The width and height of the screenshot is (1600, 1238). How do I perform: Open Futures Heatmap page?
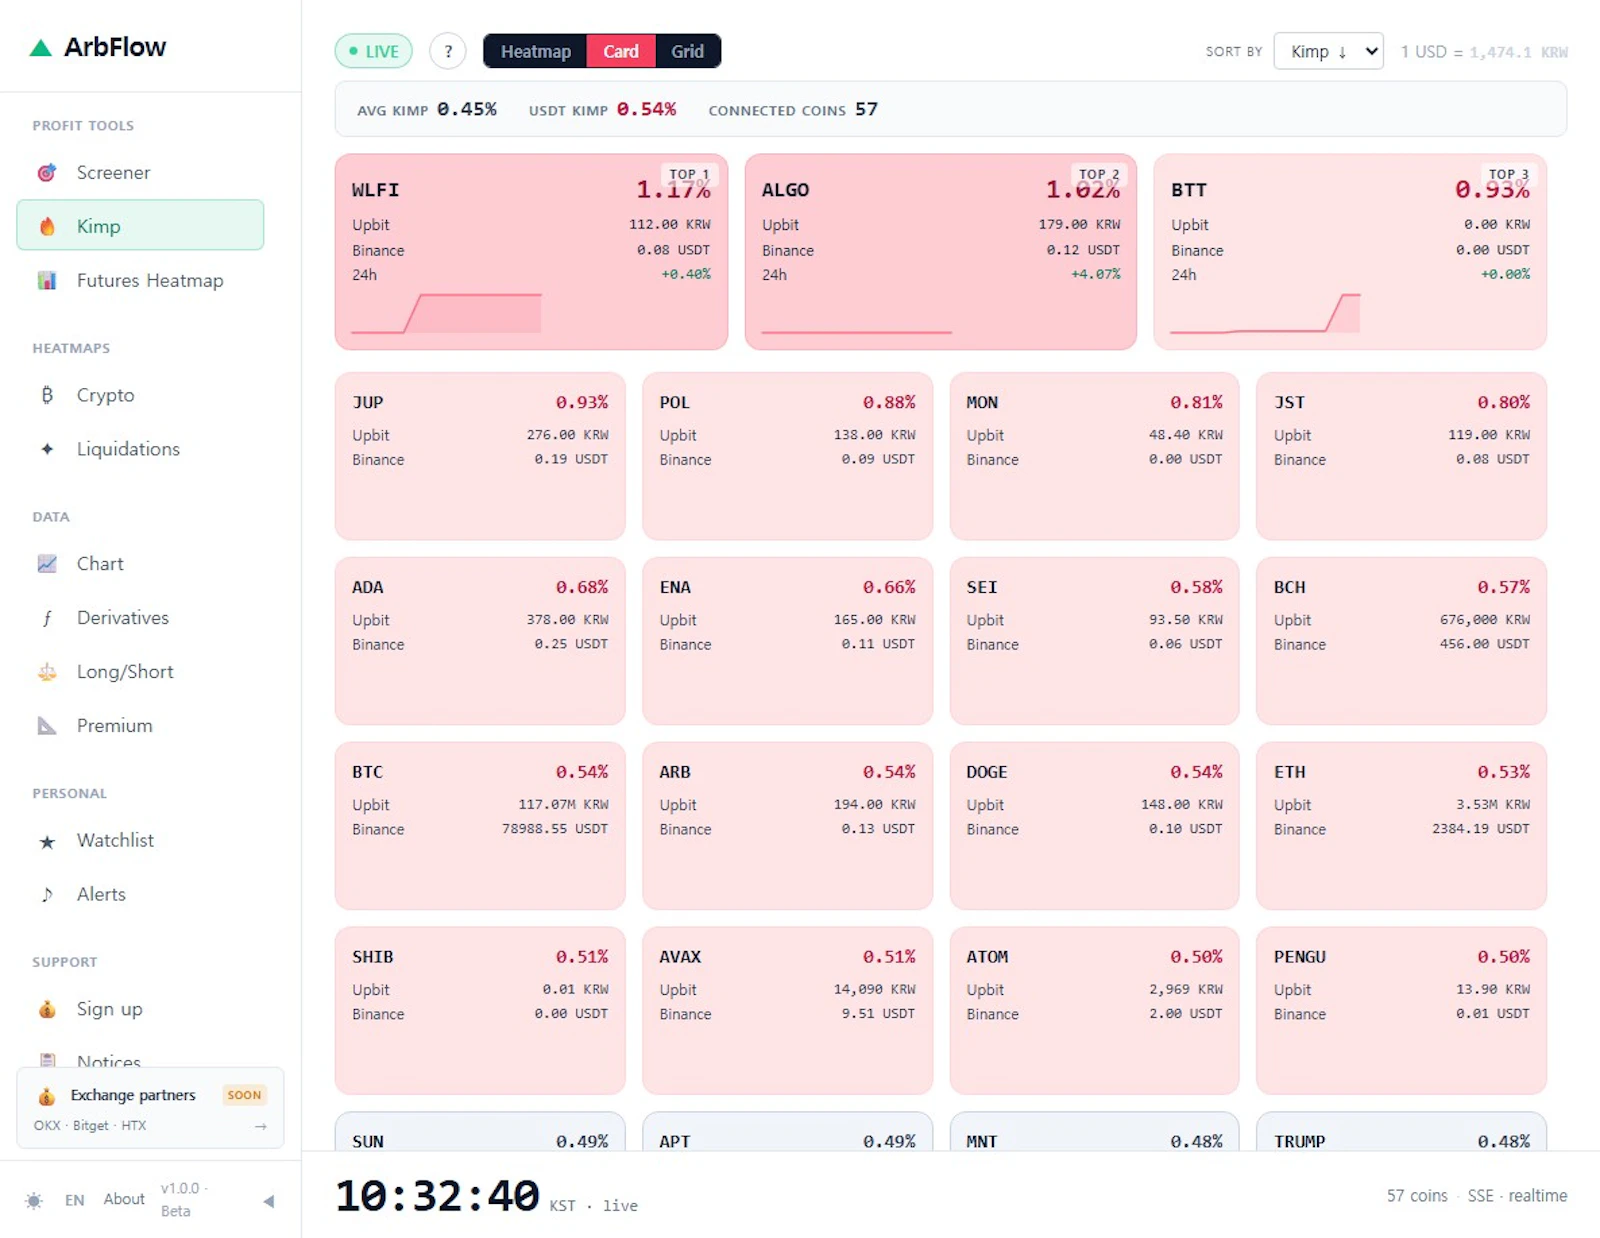click(140, 281)
